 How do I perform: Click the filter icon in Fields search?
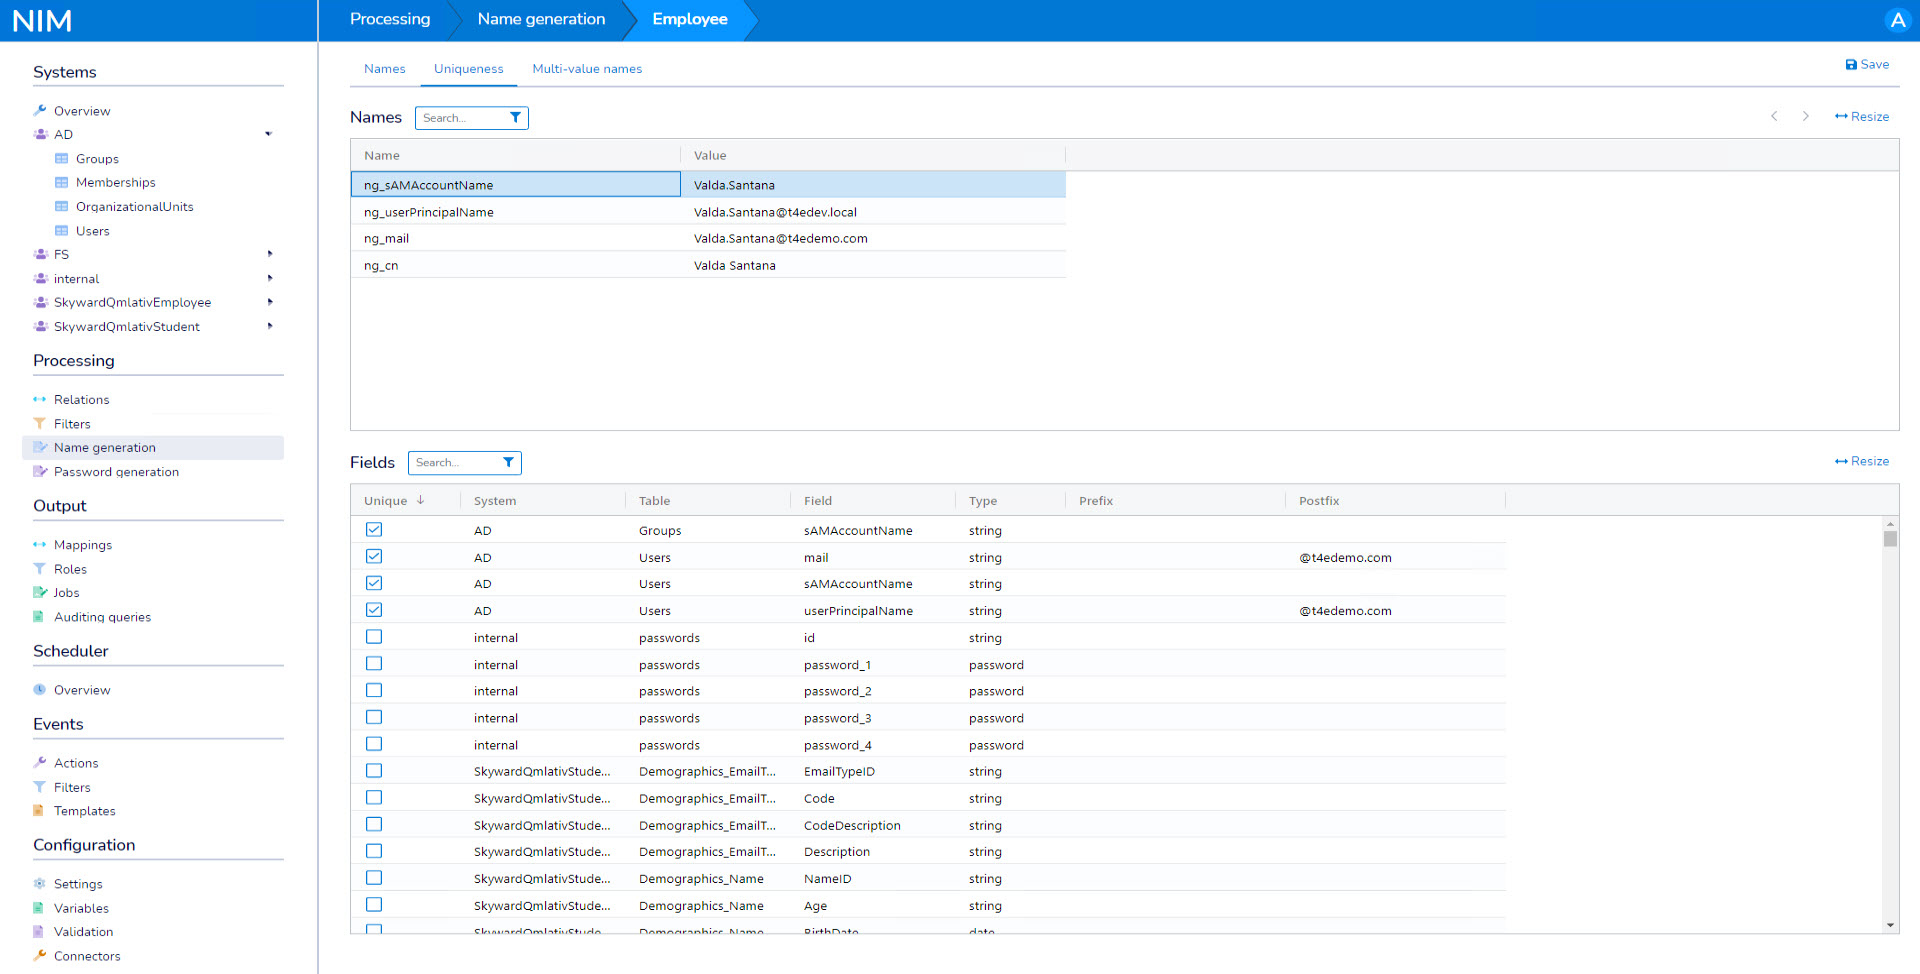tap(508, 462)
